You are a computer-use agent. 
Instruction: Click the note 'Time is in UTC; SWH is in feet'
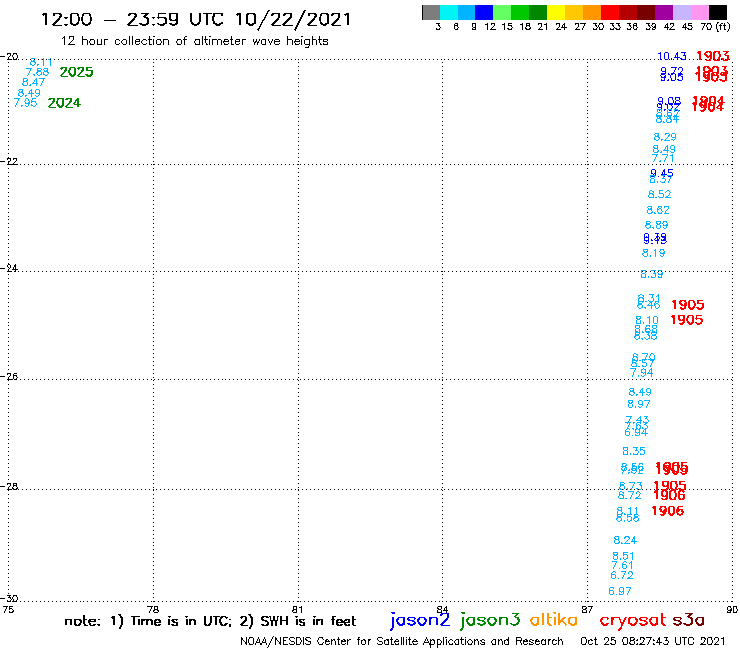point(210,621)
